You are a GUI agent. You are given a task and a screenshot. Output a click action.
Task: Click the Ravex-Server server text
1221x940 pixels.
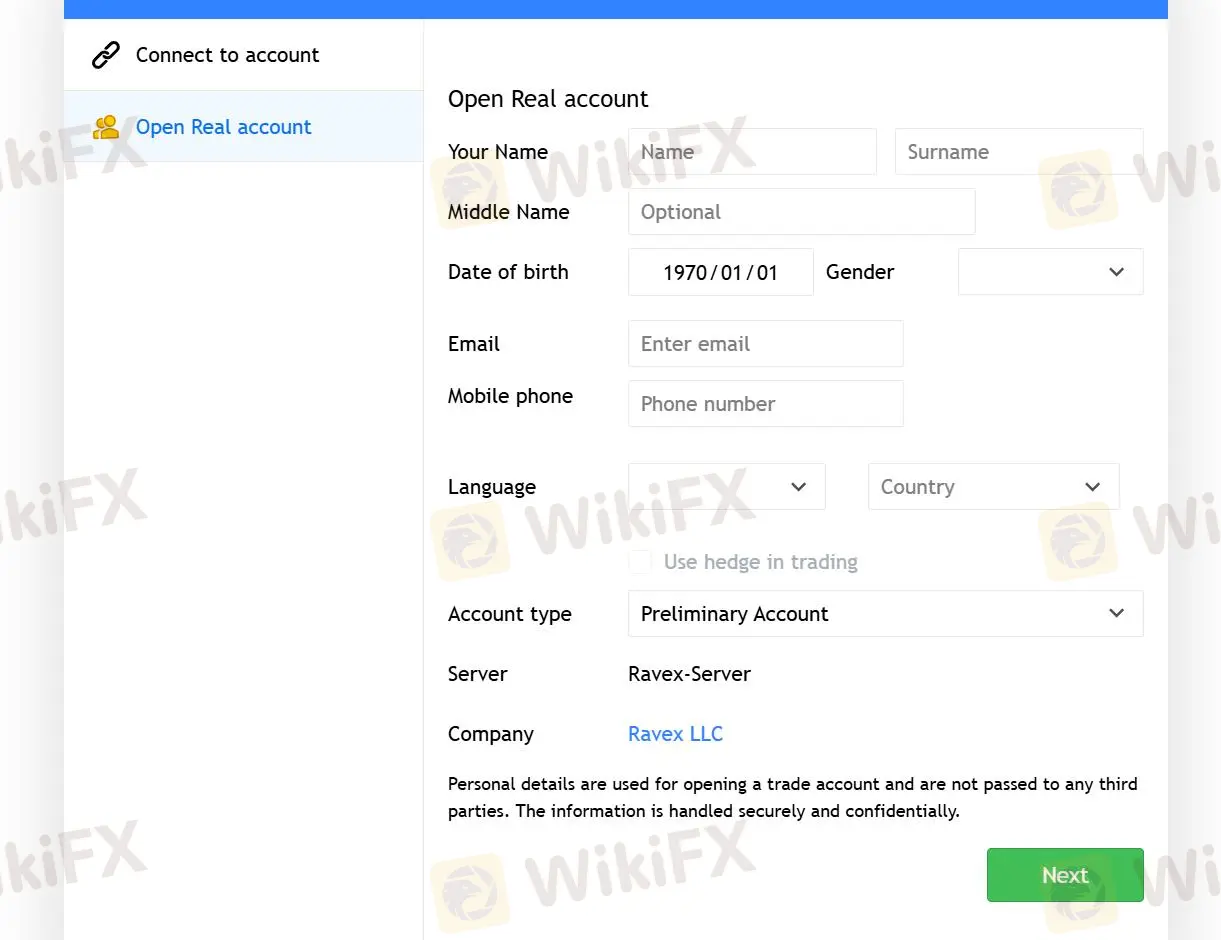(689, 674)
